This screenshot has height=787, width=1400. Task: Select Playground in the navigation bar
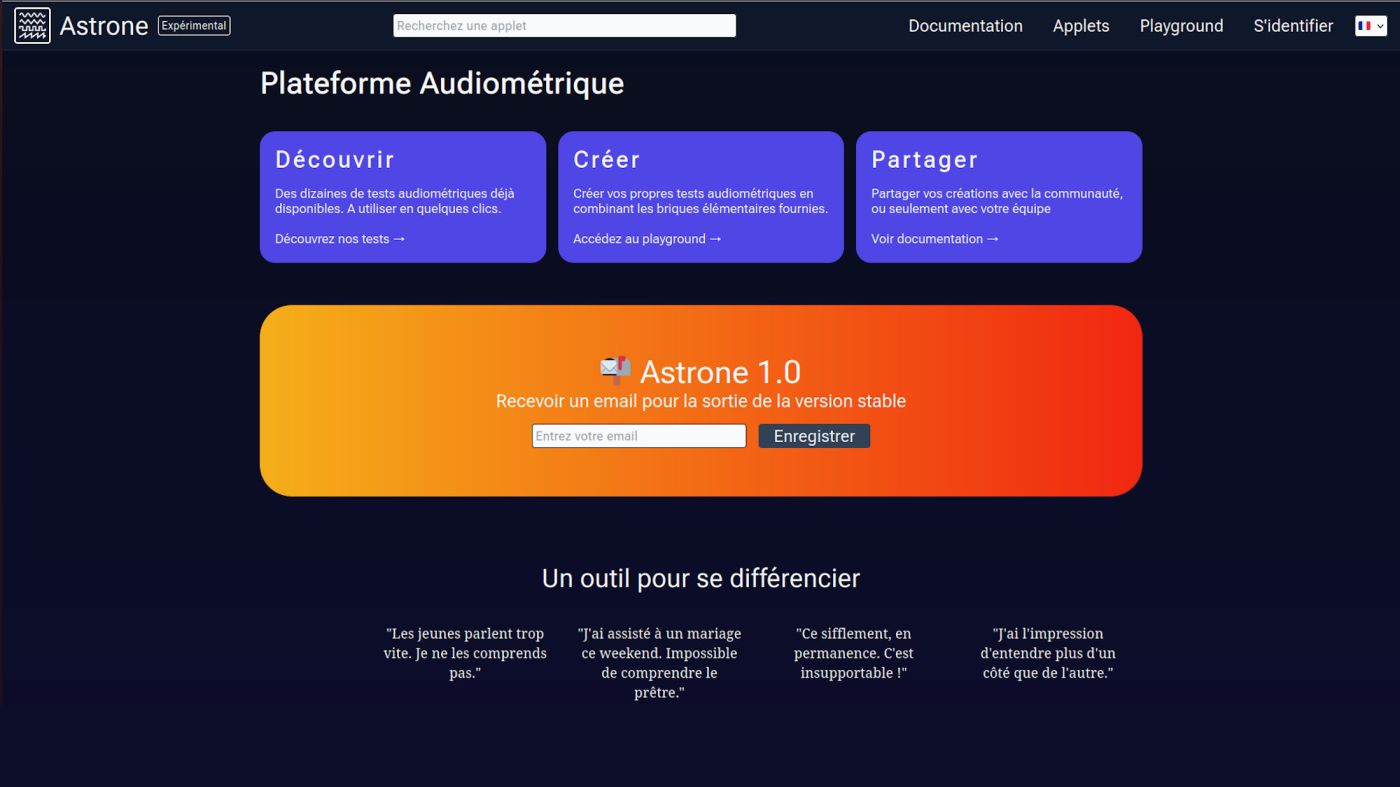tap(1181, 25)
